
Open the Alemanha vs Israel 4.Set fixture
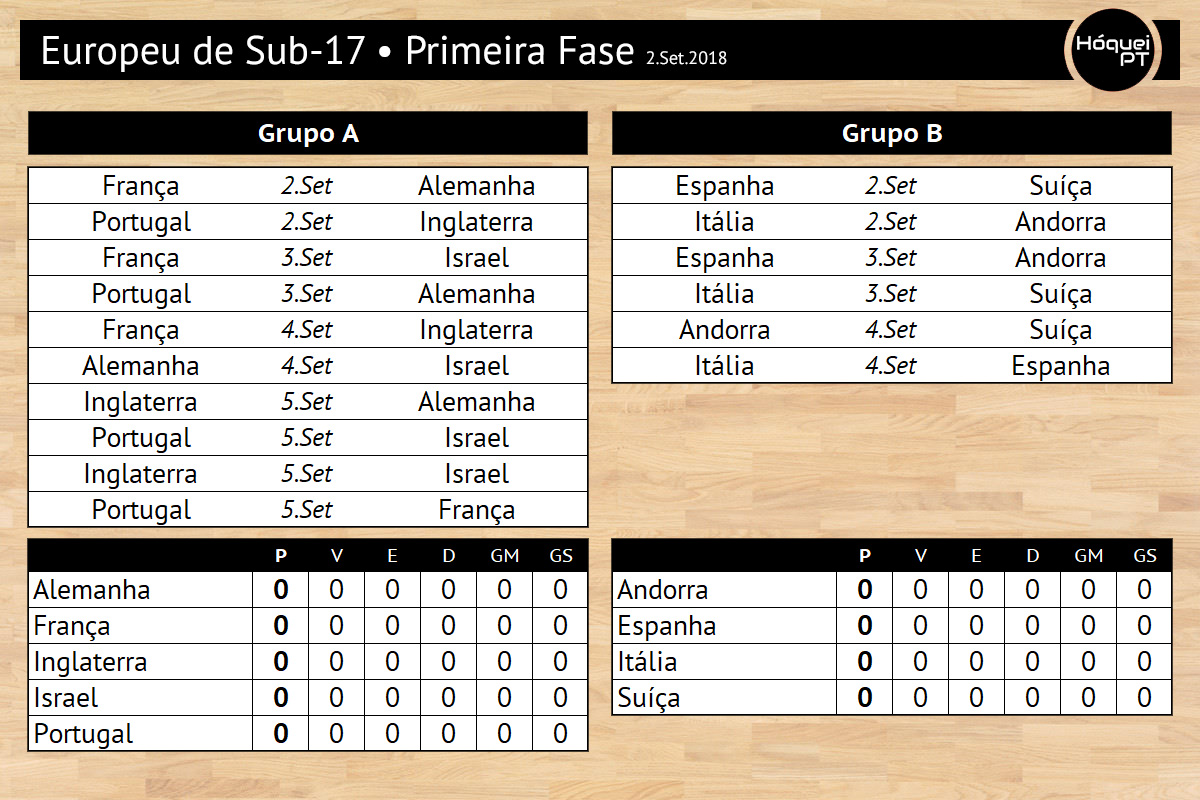click(308, 365)
